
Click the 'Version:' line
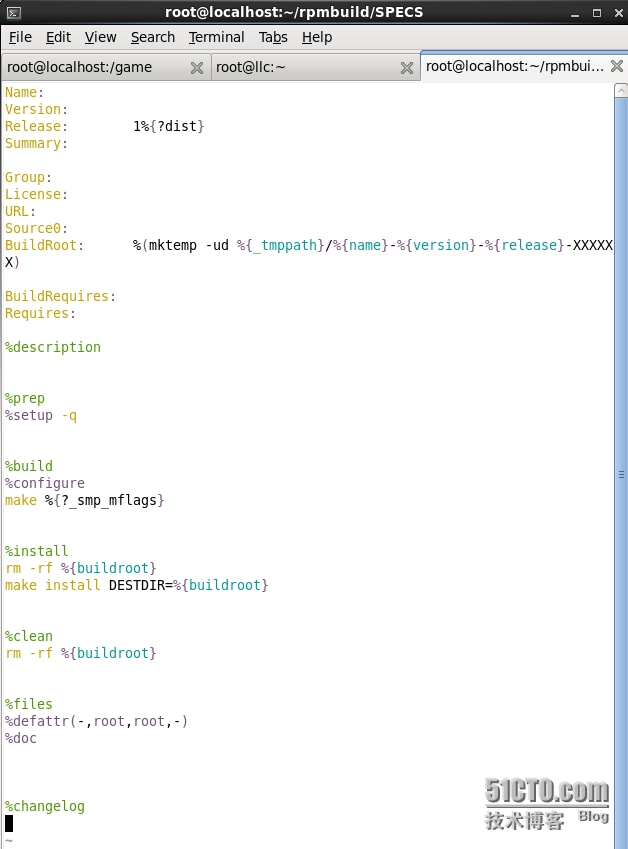36,109
